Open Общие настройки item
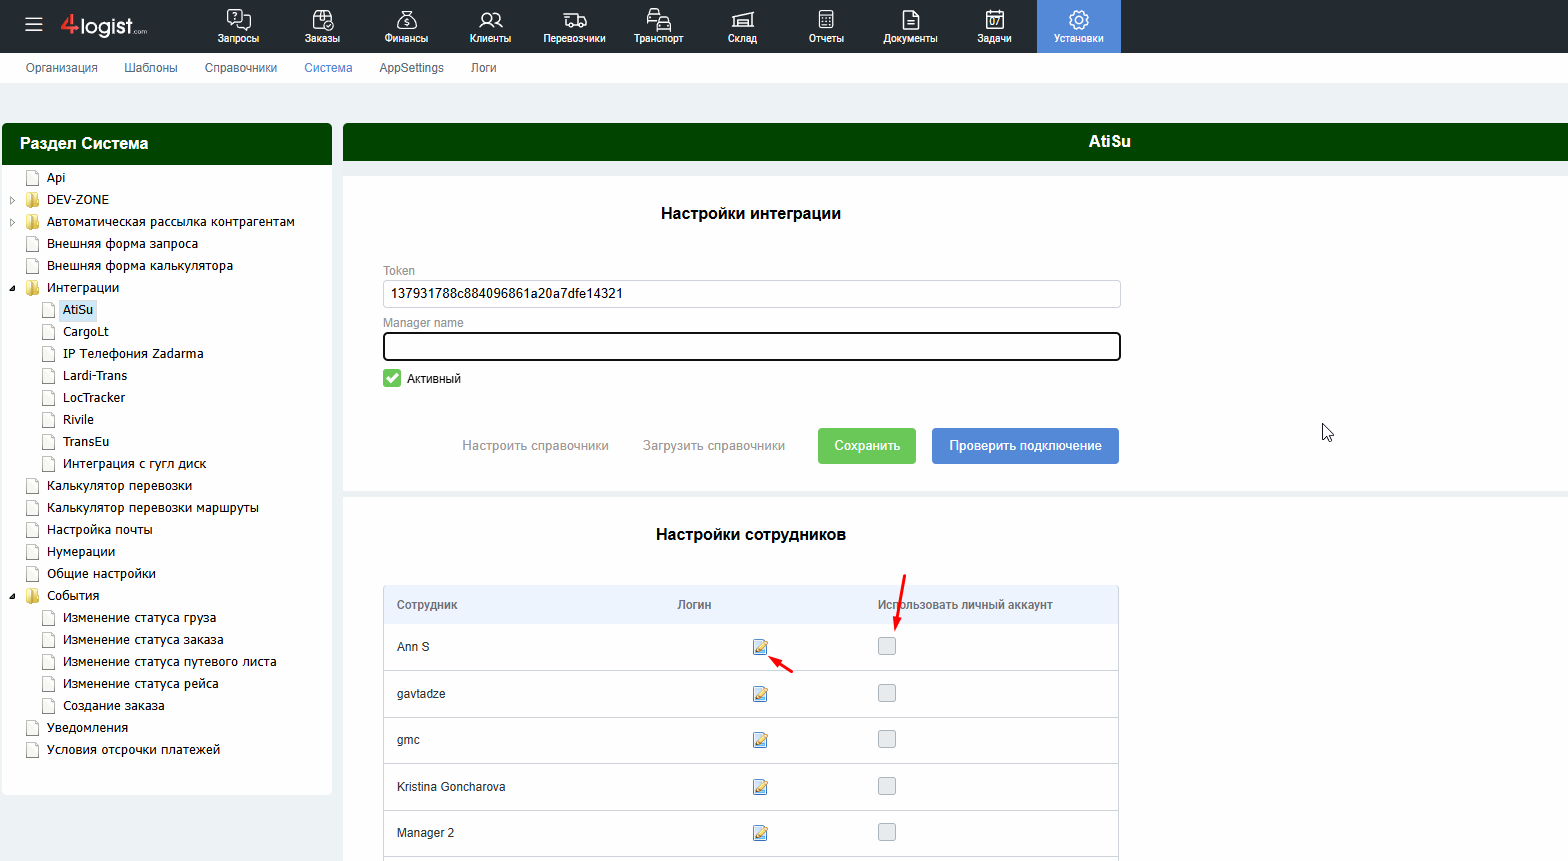This screenshot has height=861, width=1568. 101,574
